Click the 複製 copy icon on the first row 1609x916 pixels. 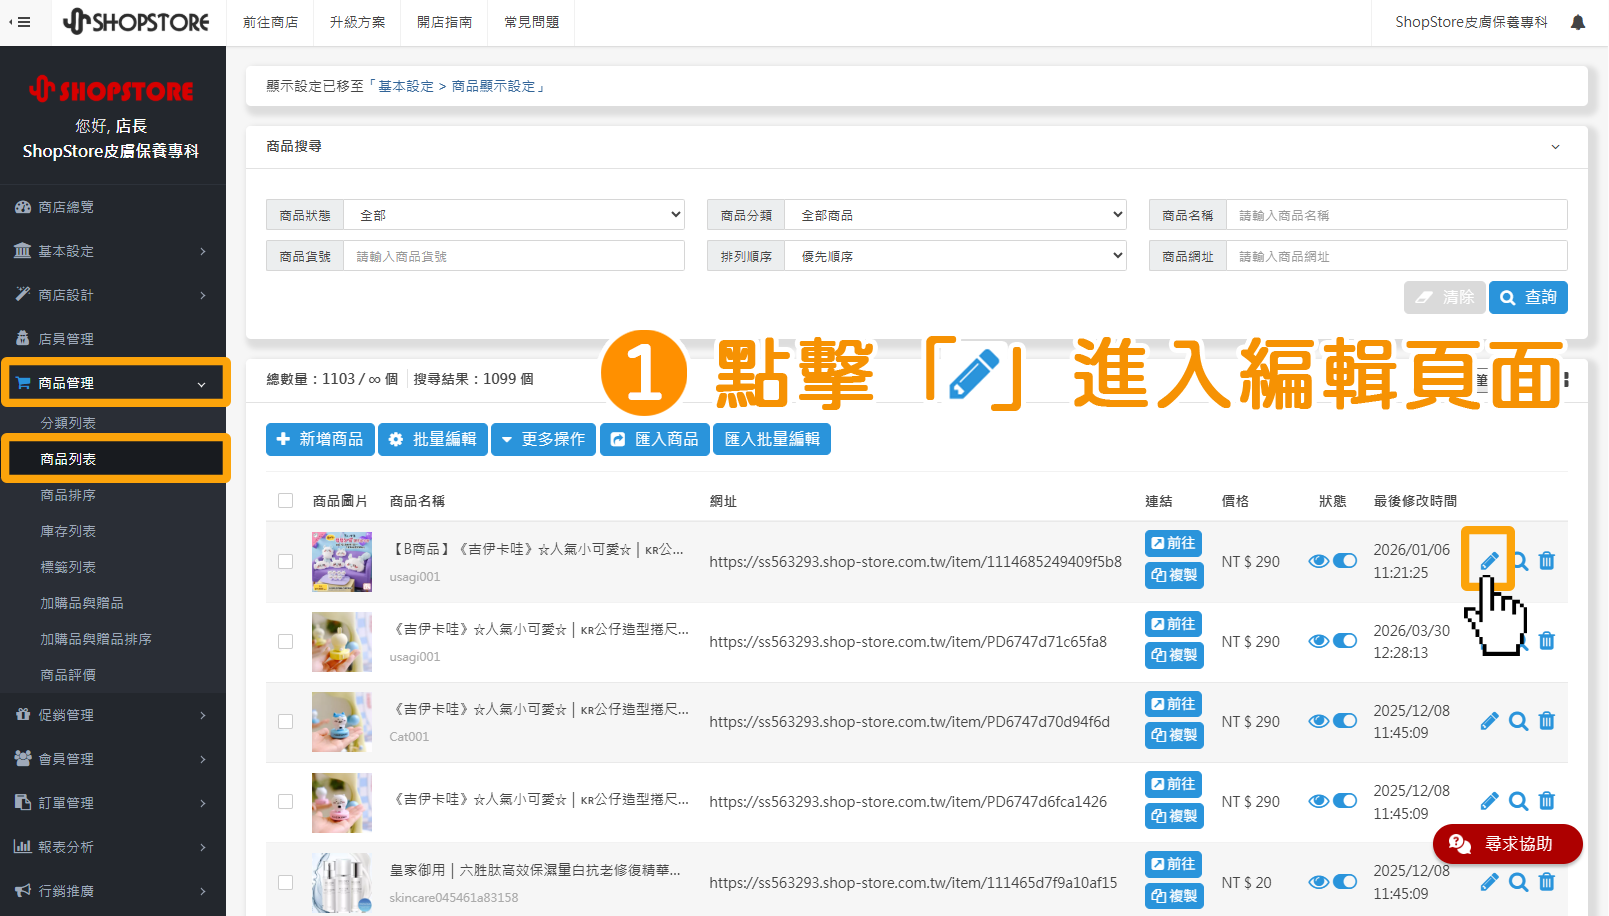[x=1173, y=575]
